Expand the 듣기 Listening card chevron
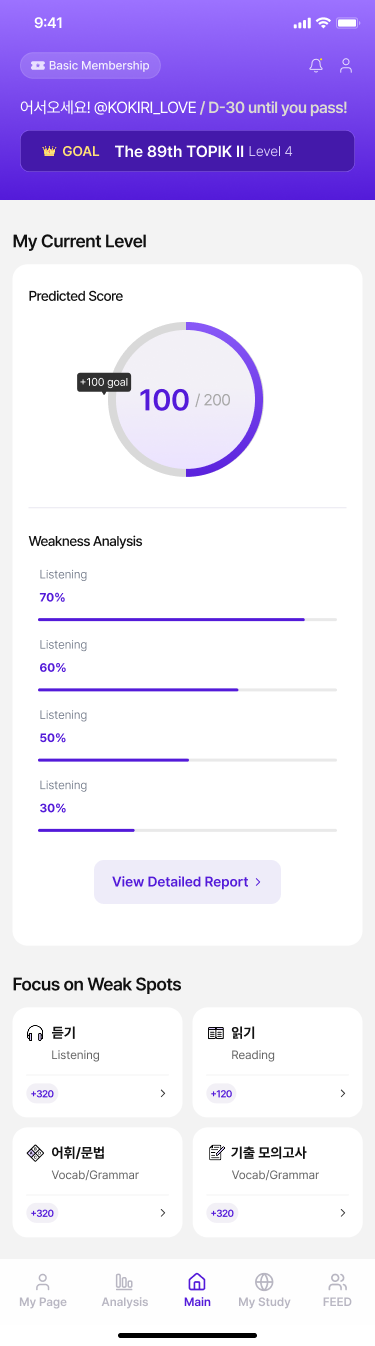375x1346 pixels. [162, 1094]
